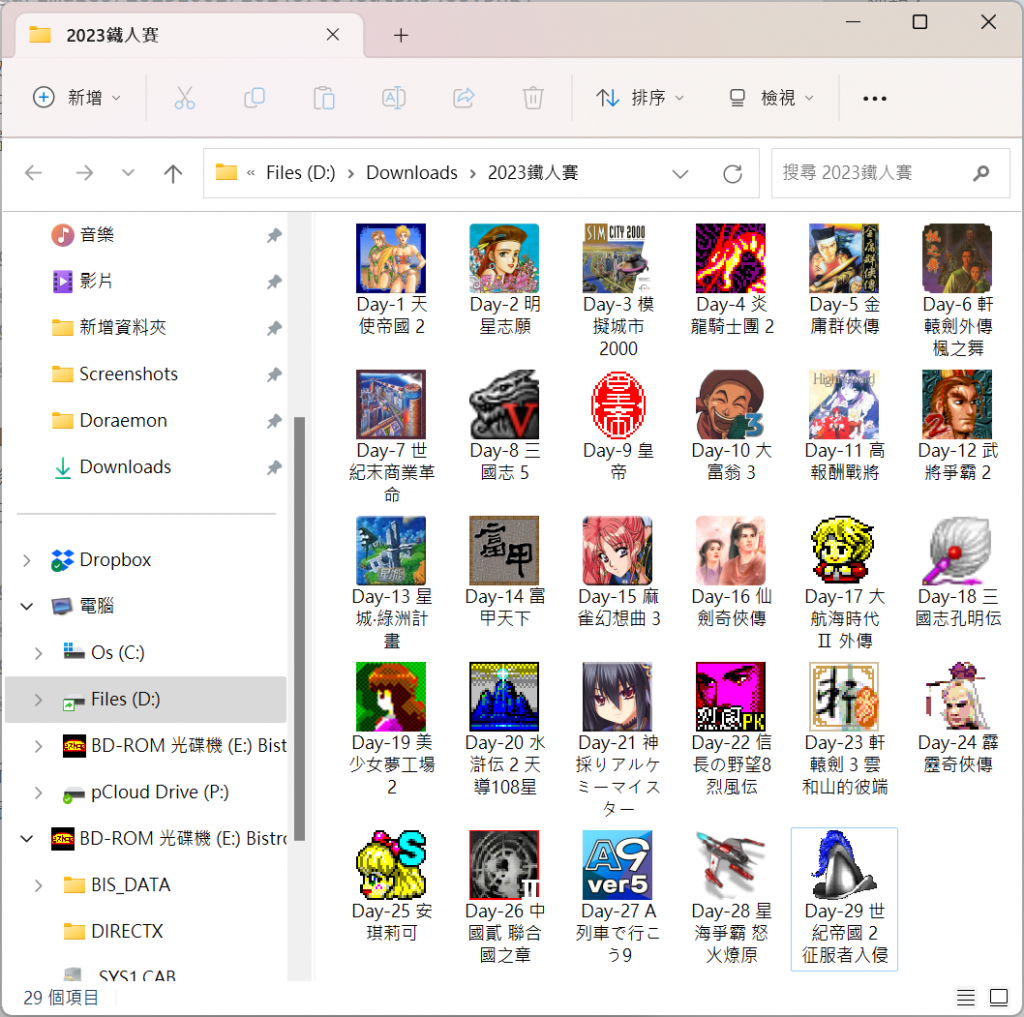Click the Delete trash can icon
The image size is (1024, 1017).
click(x=533, y=99)
